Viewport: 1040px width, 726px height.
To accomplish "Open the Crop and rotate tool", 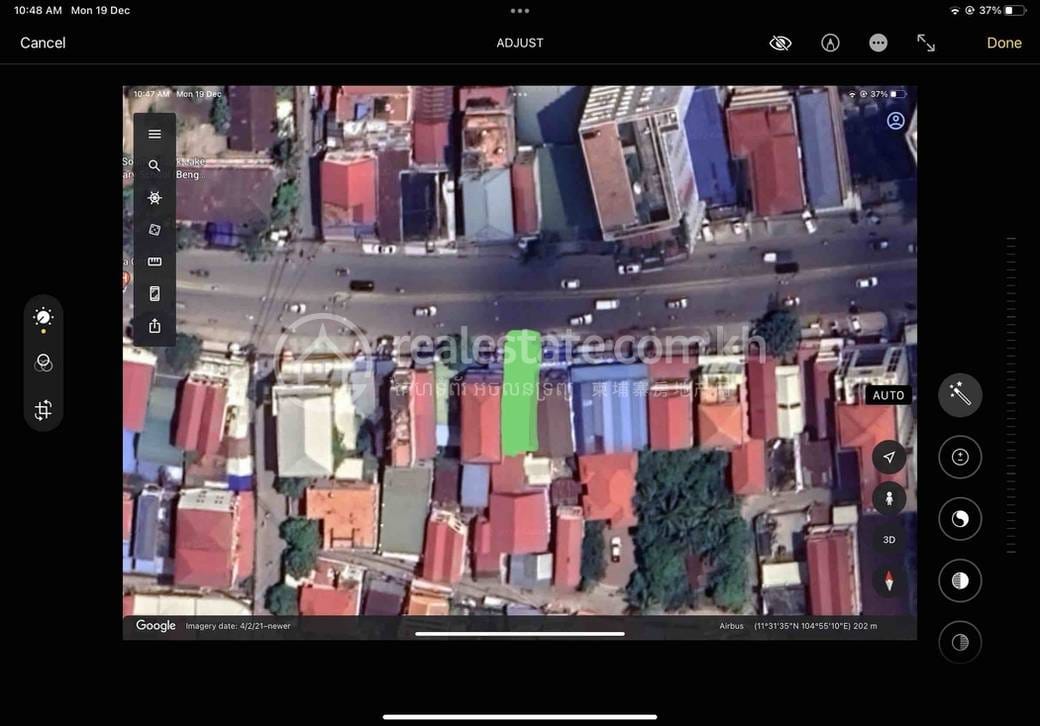I will [x=43, y=410].
